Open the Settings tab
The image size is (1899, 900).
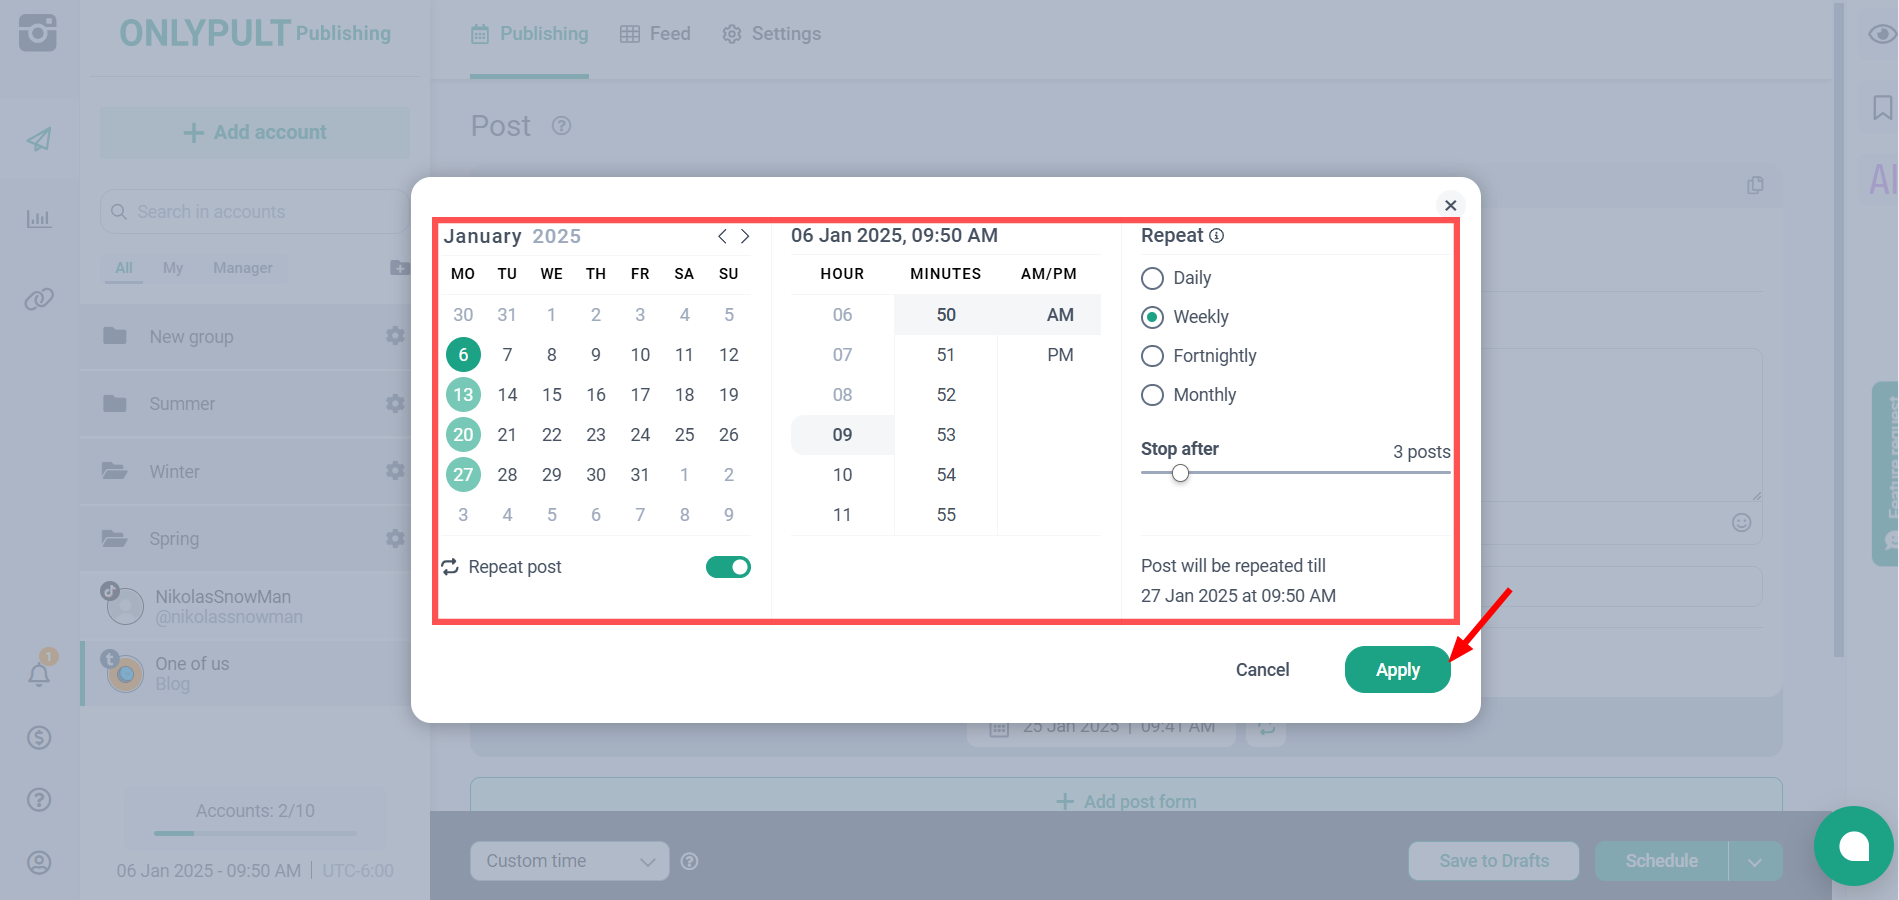(771, 34)
